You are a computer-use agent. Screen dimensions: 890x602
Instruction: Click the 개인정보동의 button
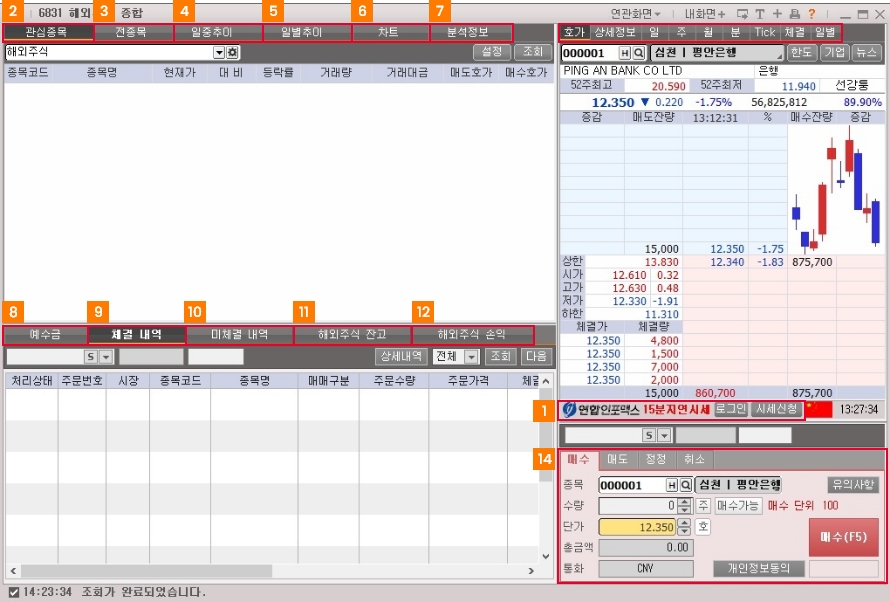[758, 568]
